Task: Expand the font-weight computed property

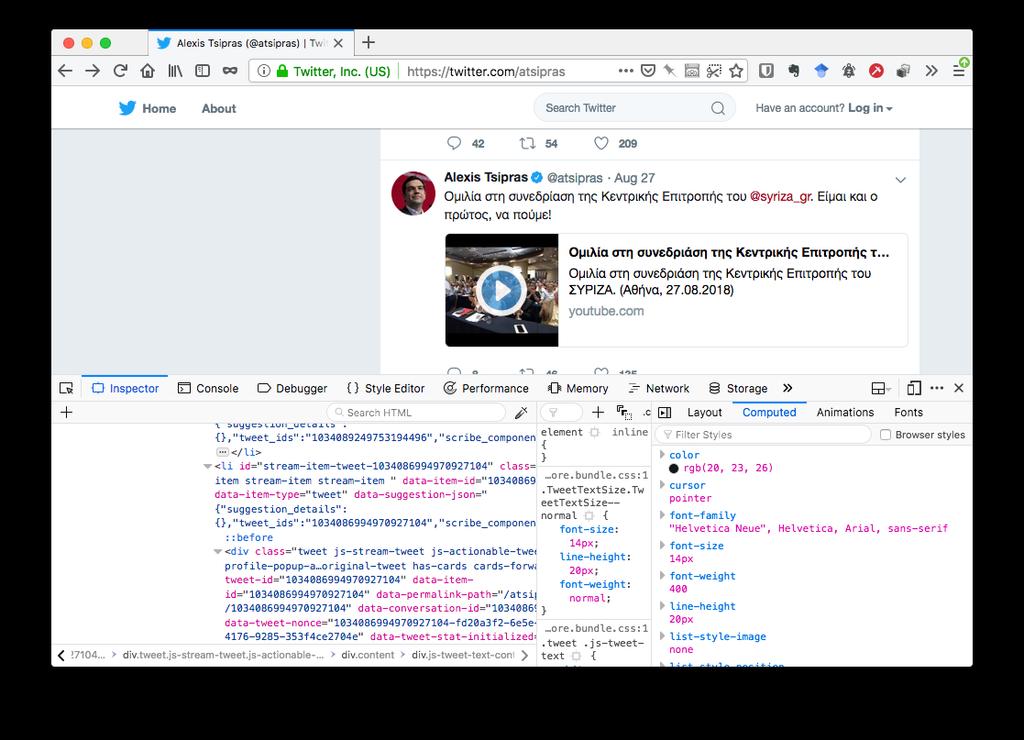Action: 662,575
